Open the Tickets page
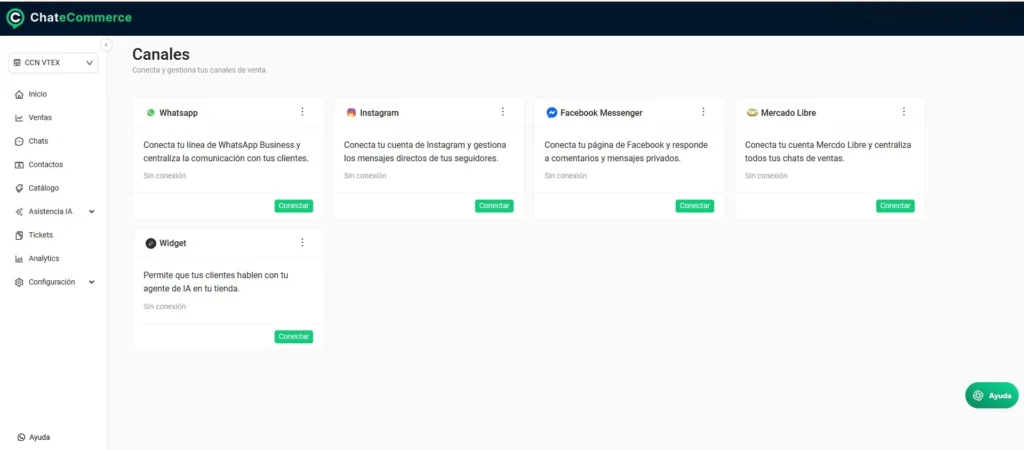This screenshot has width=1024, height=450. coord(41,235)
